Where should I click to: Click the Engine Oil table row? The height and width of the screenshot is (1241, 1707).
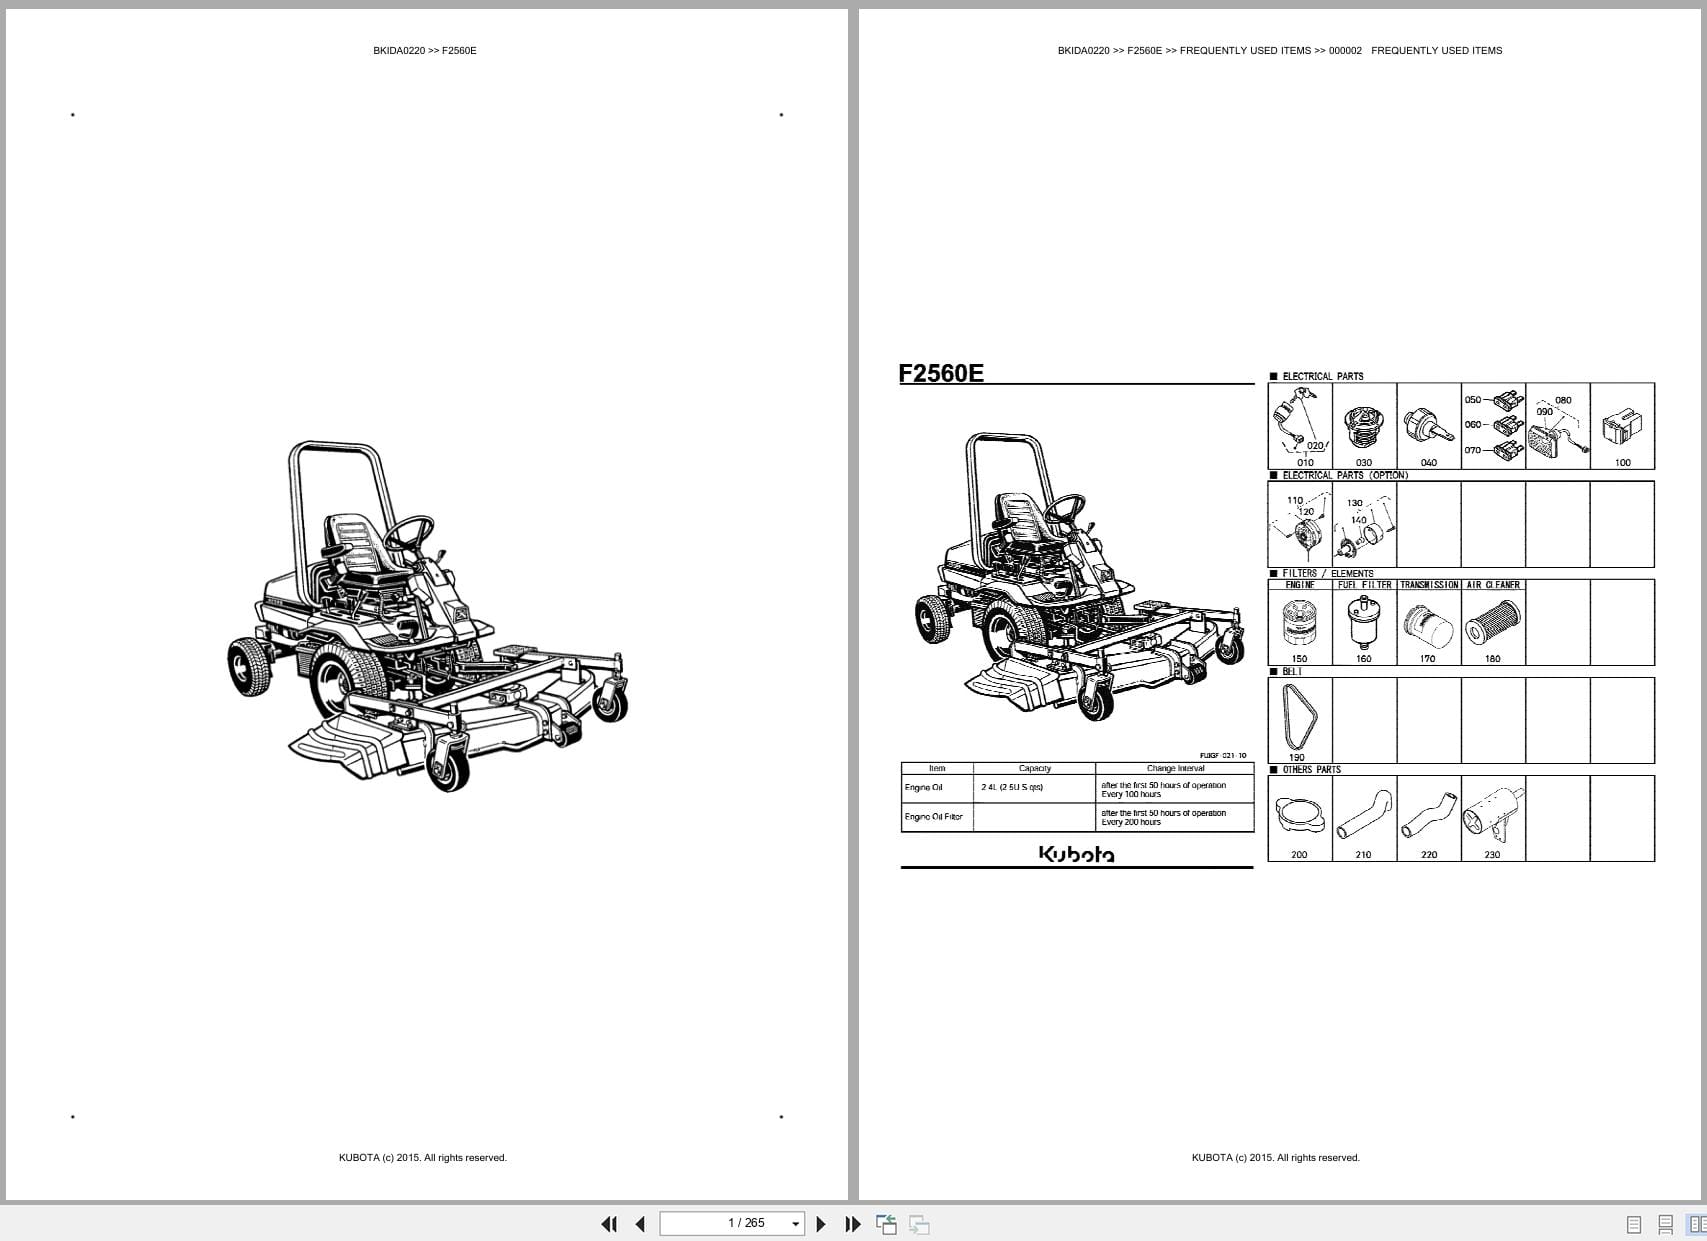1077,788
